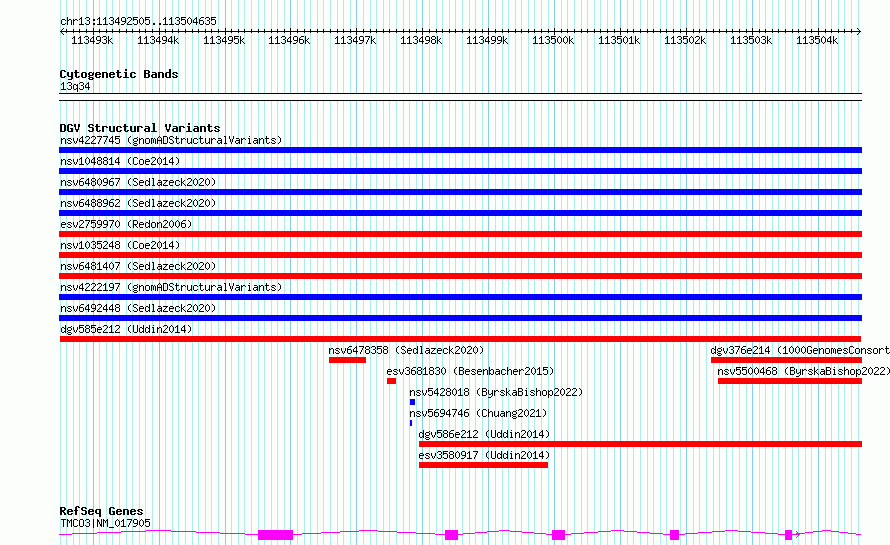The width and height of the screenshot is (890, 545).
Task: Click the chr13:113492505..113504635 coordinates text
Action: coord(138,21)
